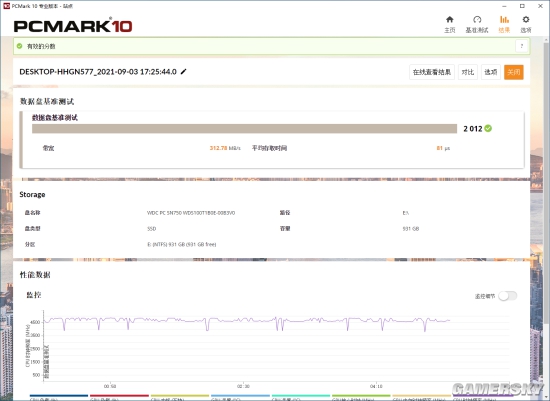Open the Home (主页) page icon

tap(450, 24)
